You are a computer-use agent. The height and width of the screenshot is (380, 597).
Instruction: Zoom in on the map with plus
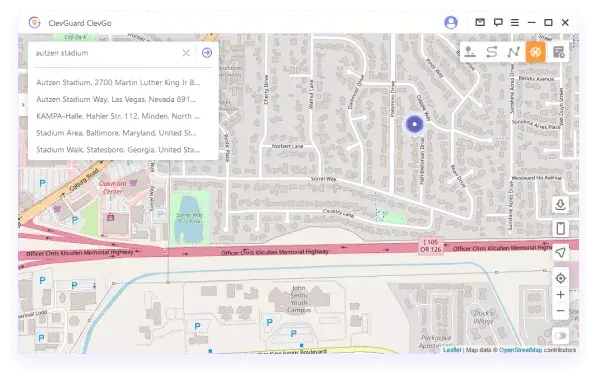pyautogui.click(x=560, y=295)
